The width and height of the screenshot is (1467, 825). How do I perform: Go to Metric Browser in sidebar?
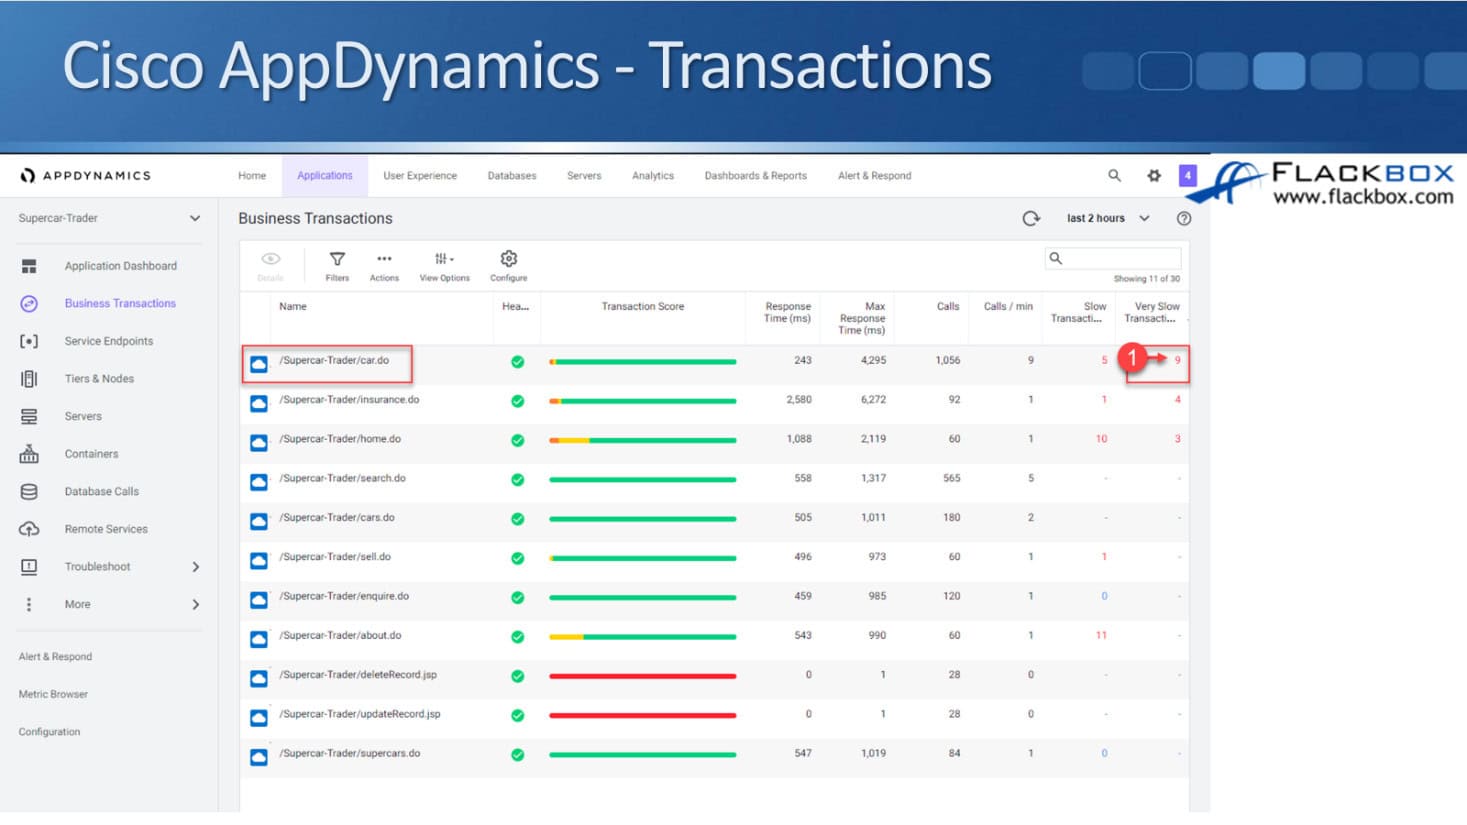point(53,694)
